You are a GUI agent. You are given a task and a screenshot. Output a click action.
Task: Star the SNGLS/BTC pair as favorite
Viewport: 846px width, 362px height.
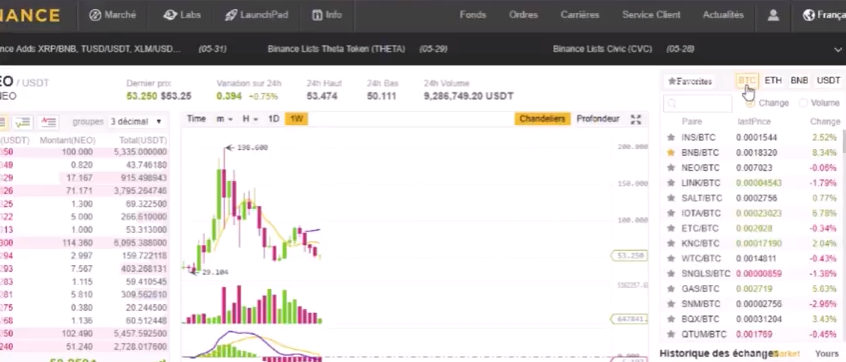point(671,274)
